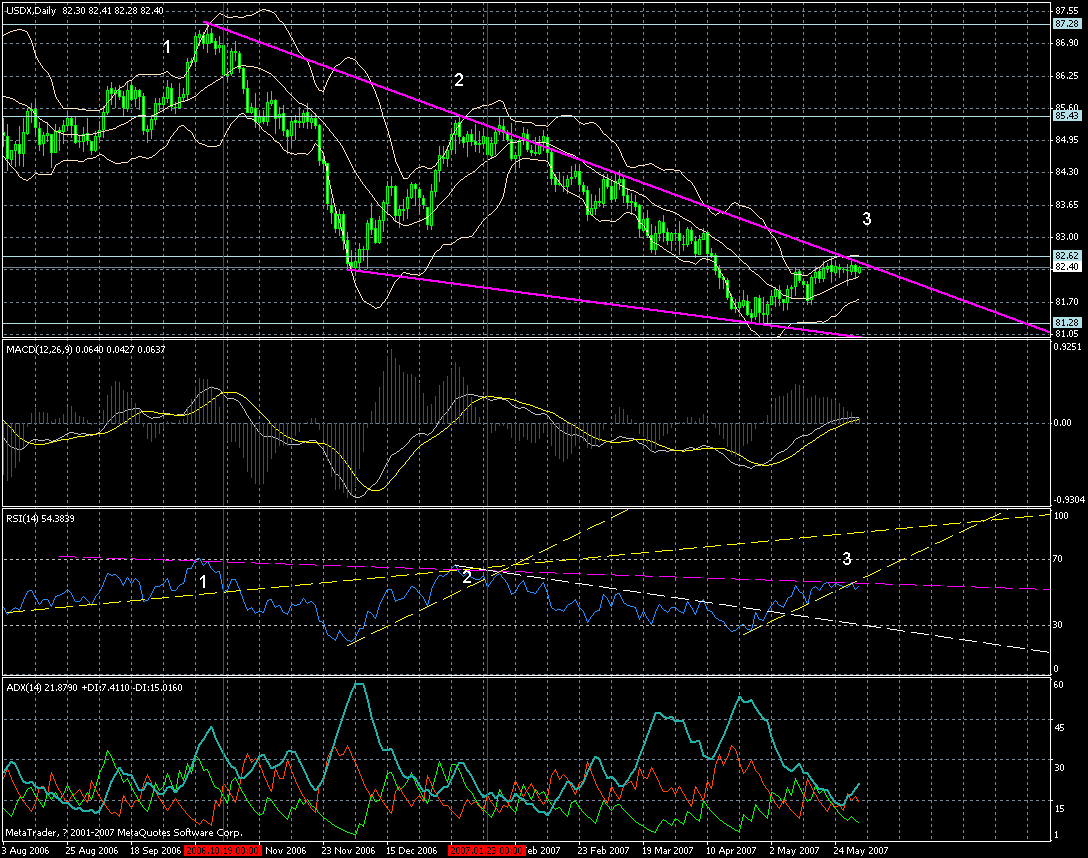1088x858 pixels.
Task: Click the number 2 annotation on RSI panel
Action: (466, 575)
